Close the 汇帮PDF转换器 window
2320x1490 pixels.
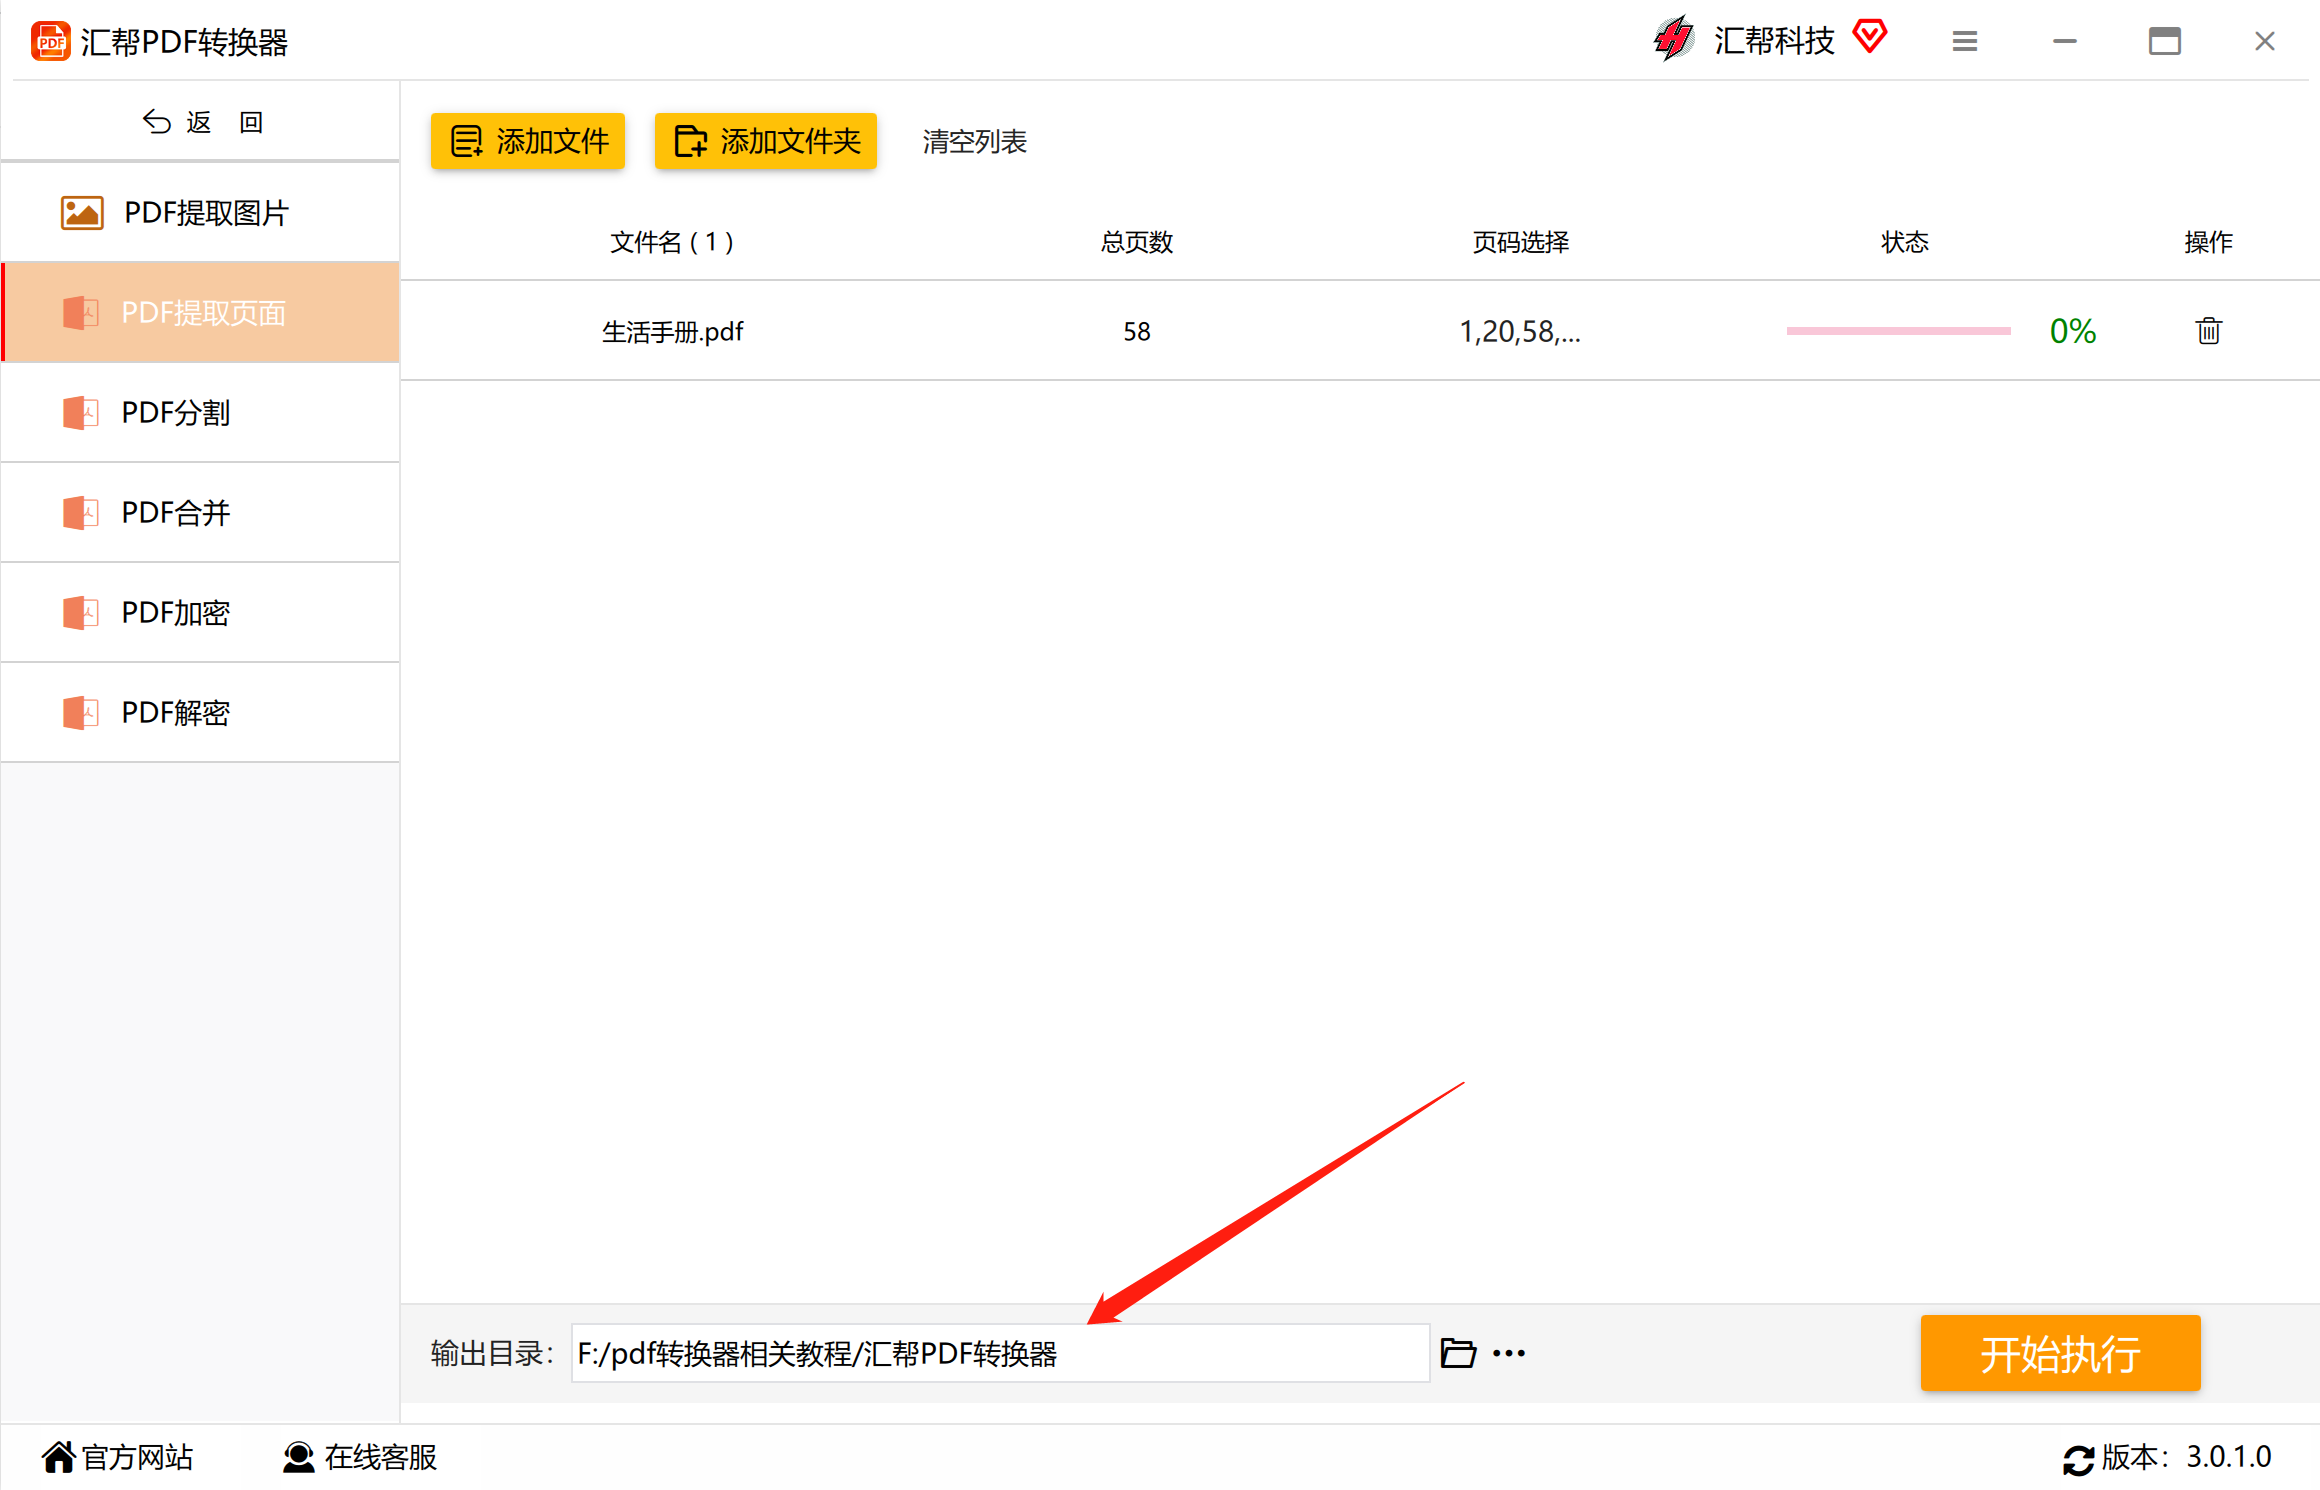[x=2265, y=41]
